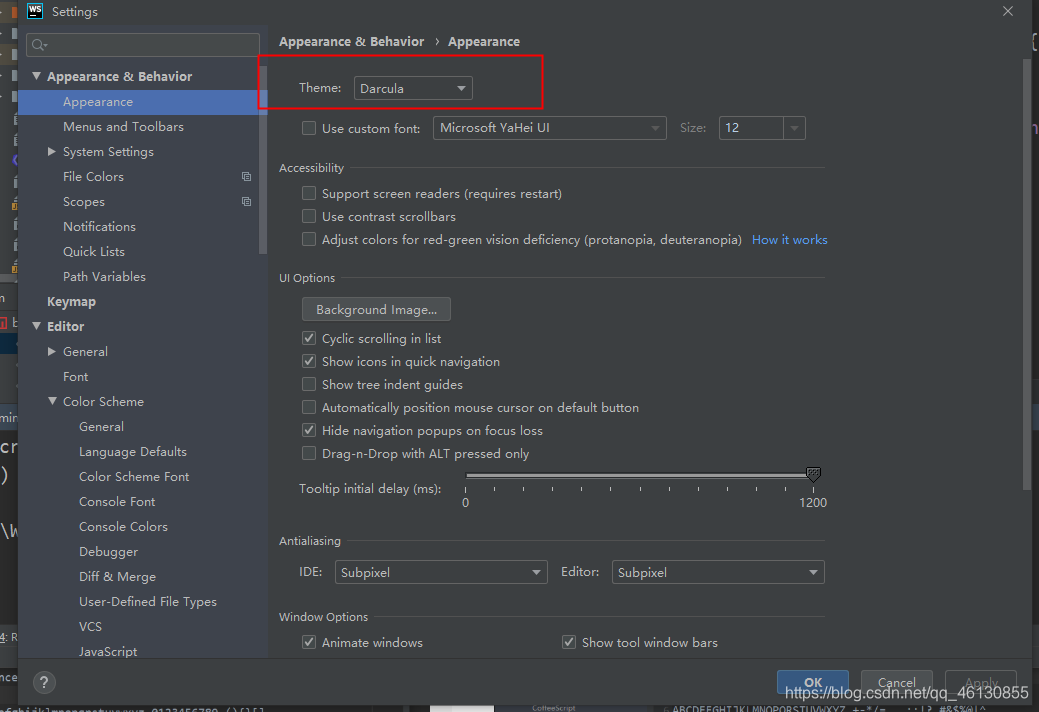Open the Theme dropdown showing Darcula
This screenshot has height=712, width=1039.
[x=413, y=88]
